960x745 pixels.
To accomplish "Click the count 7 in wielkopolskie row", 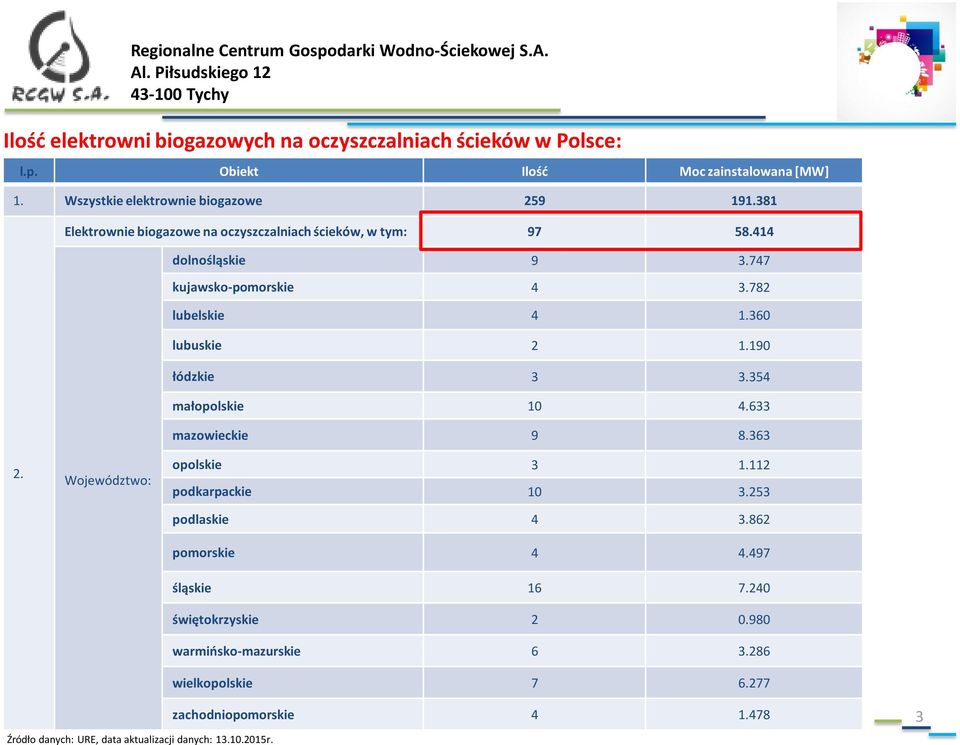I will tap(534, 683).
